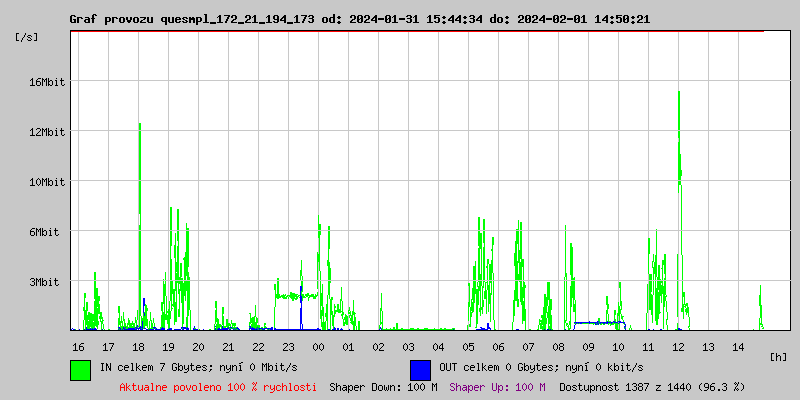Click the purple 'Shaper Up: 100 M' label
The height and width of the screenshot is (400, 800).
(497, 387)
